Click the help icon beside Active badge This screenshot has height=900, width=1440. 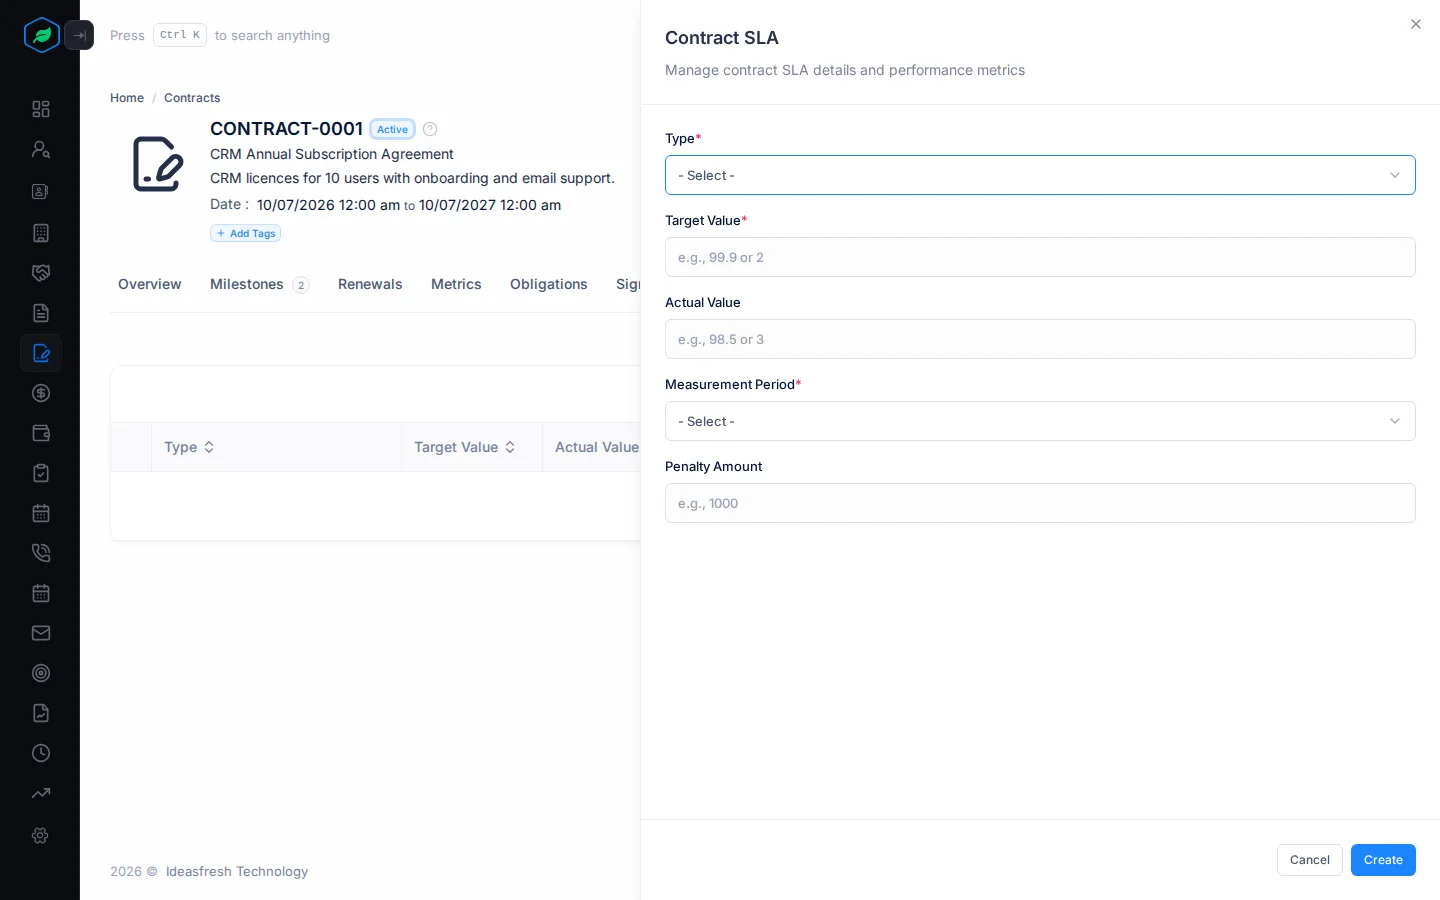pyautogui.click(x=430, y=129)
